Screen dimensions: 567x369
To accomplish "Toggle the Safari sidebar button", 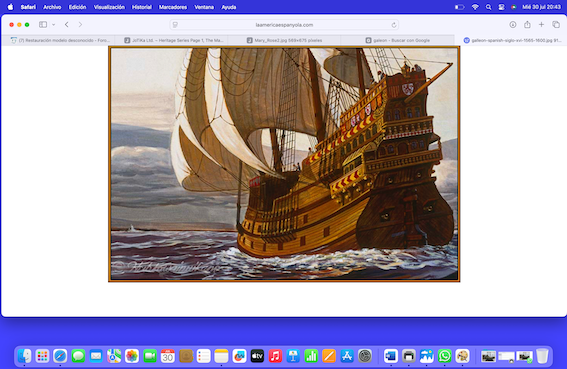I will tap(43, 25).
